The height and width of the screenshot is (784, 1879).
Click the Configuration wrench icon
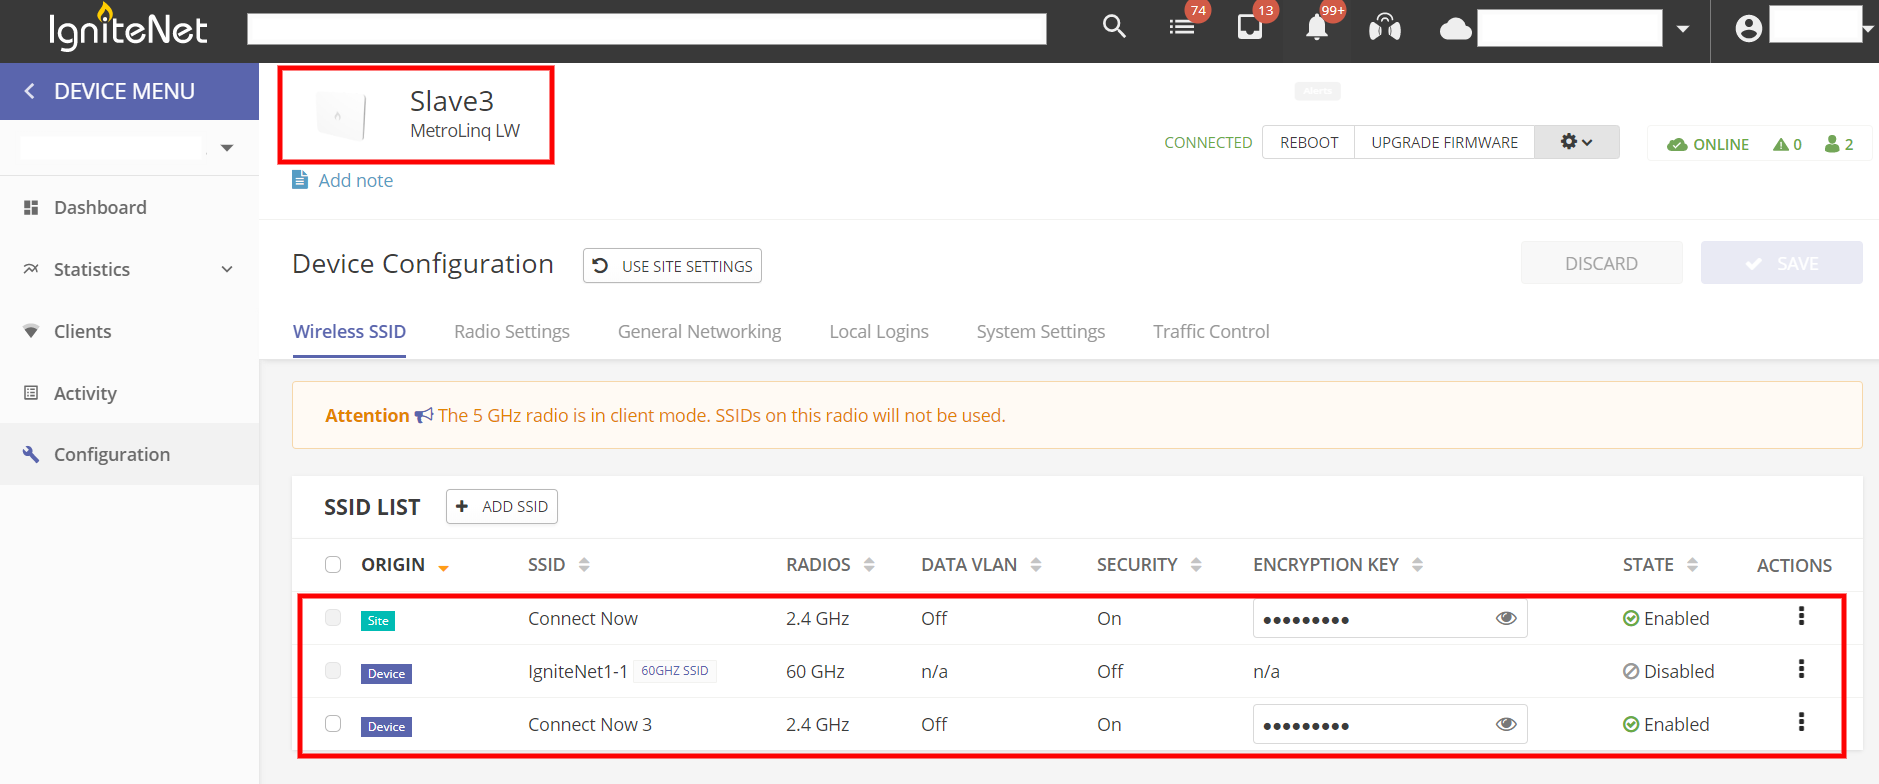pyautogui.click(x=31, y=454)
